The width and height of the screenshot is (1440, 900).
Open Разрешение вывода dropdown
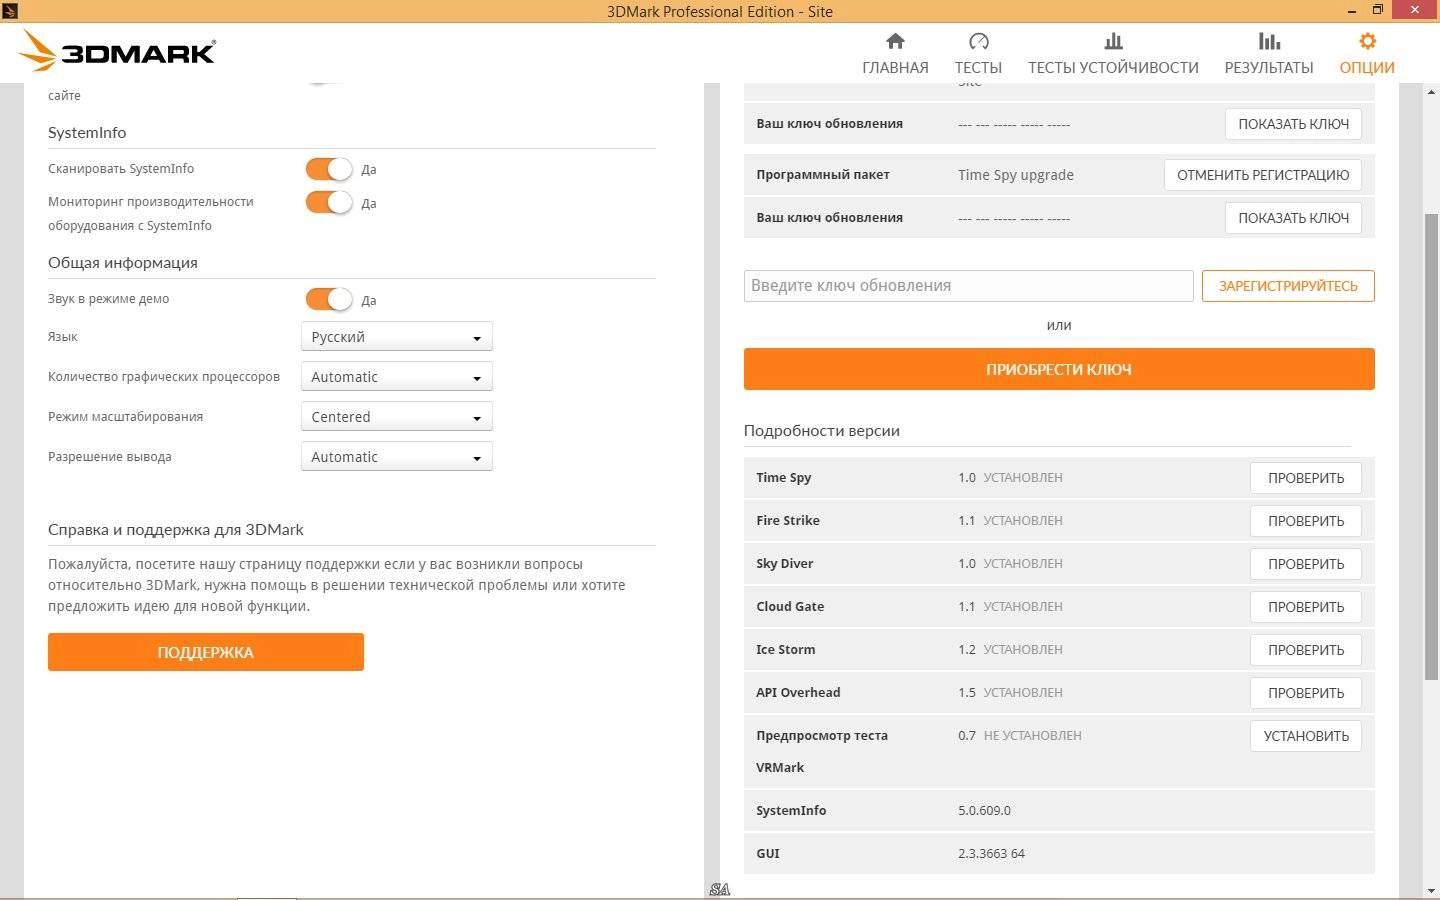pos(396,457)
